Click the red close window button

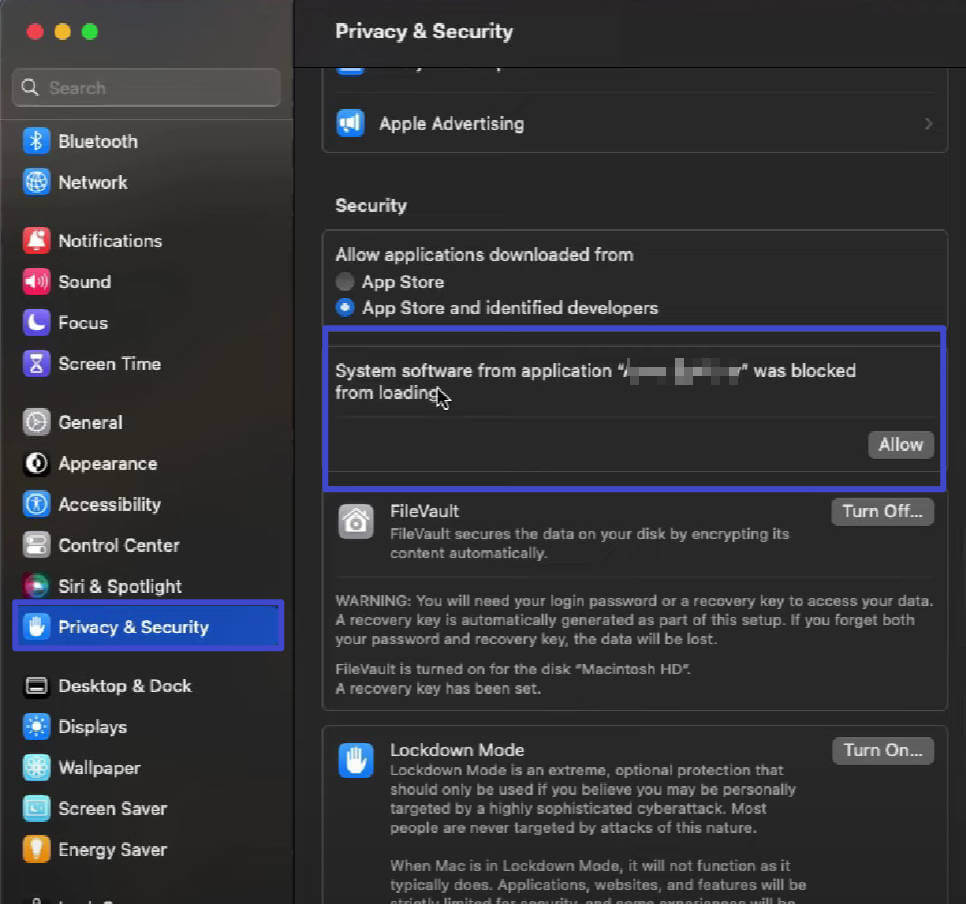[x=35, y=31]
